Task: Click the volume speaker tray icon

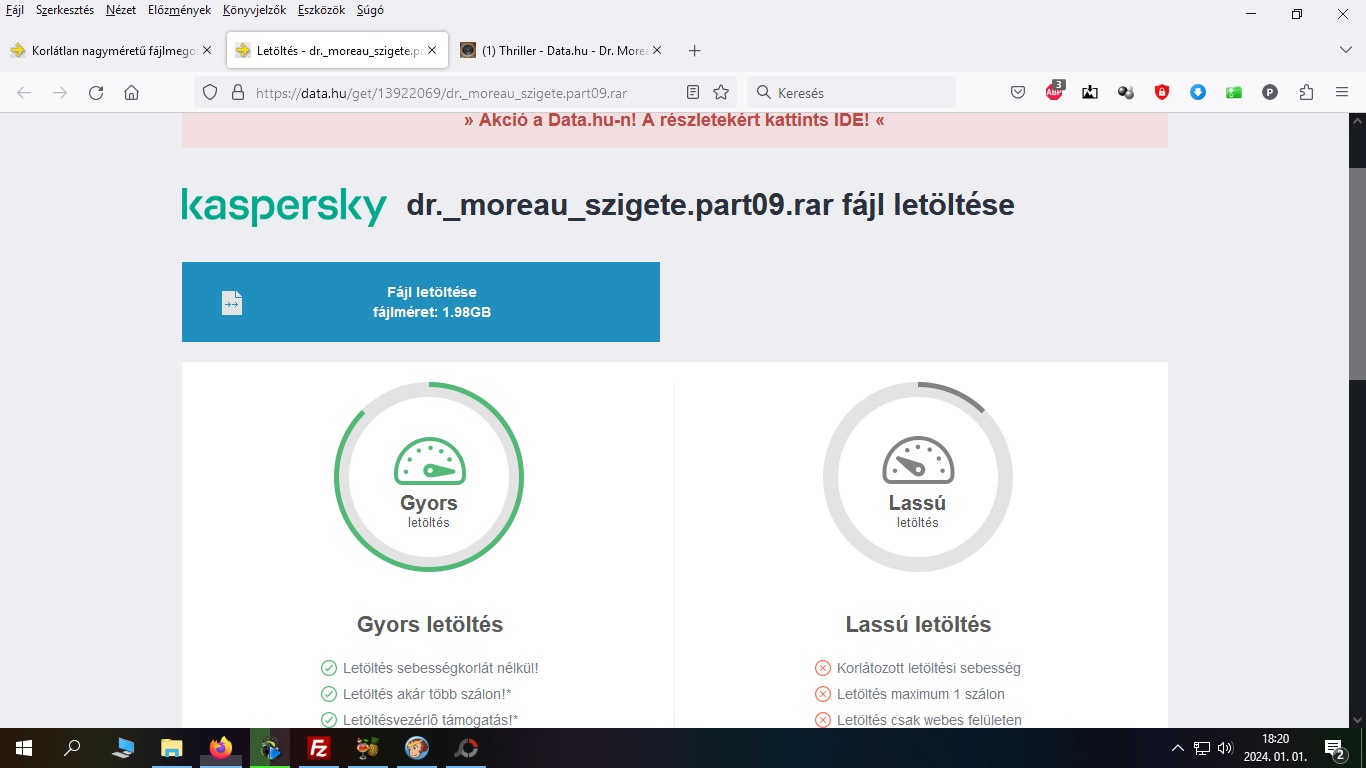Action: pyautogui.click(x=1225, y=748)
